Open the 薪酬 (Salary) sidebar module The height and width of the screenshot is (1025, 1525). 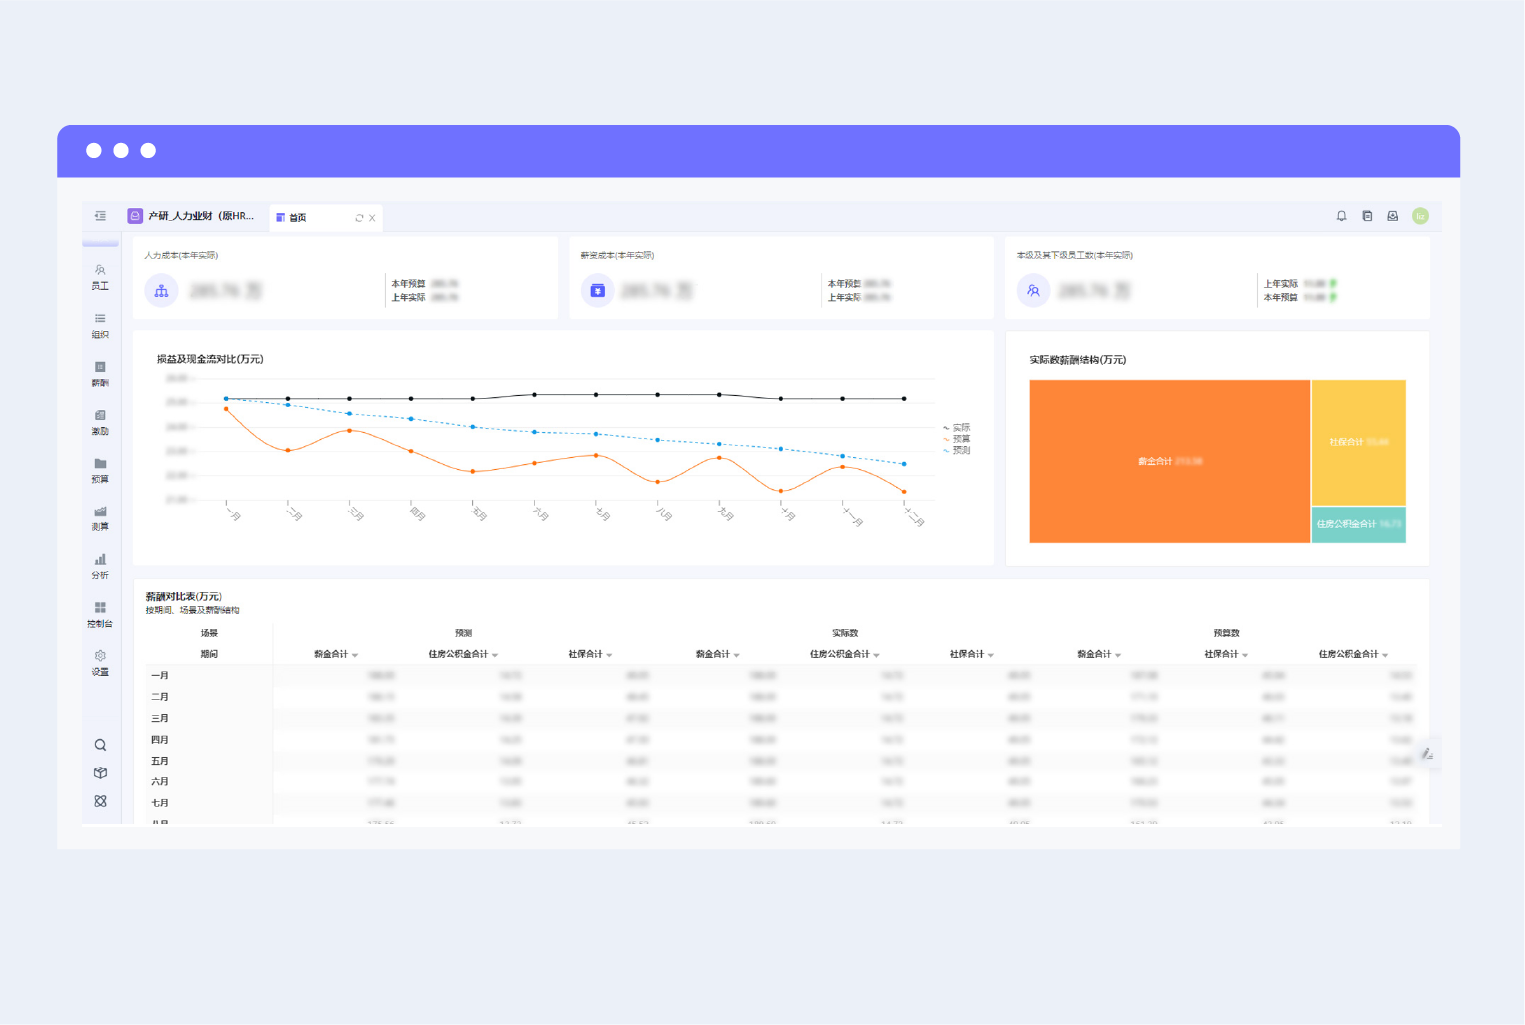[x=100, y=374]
